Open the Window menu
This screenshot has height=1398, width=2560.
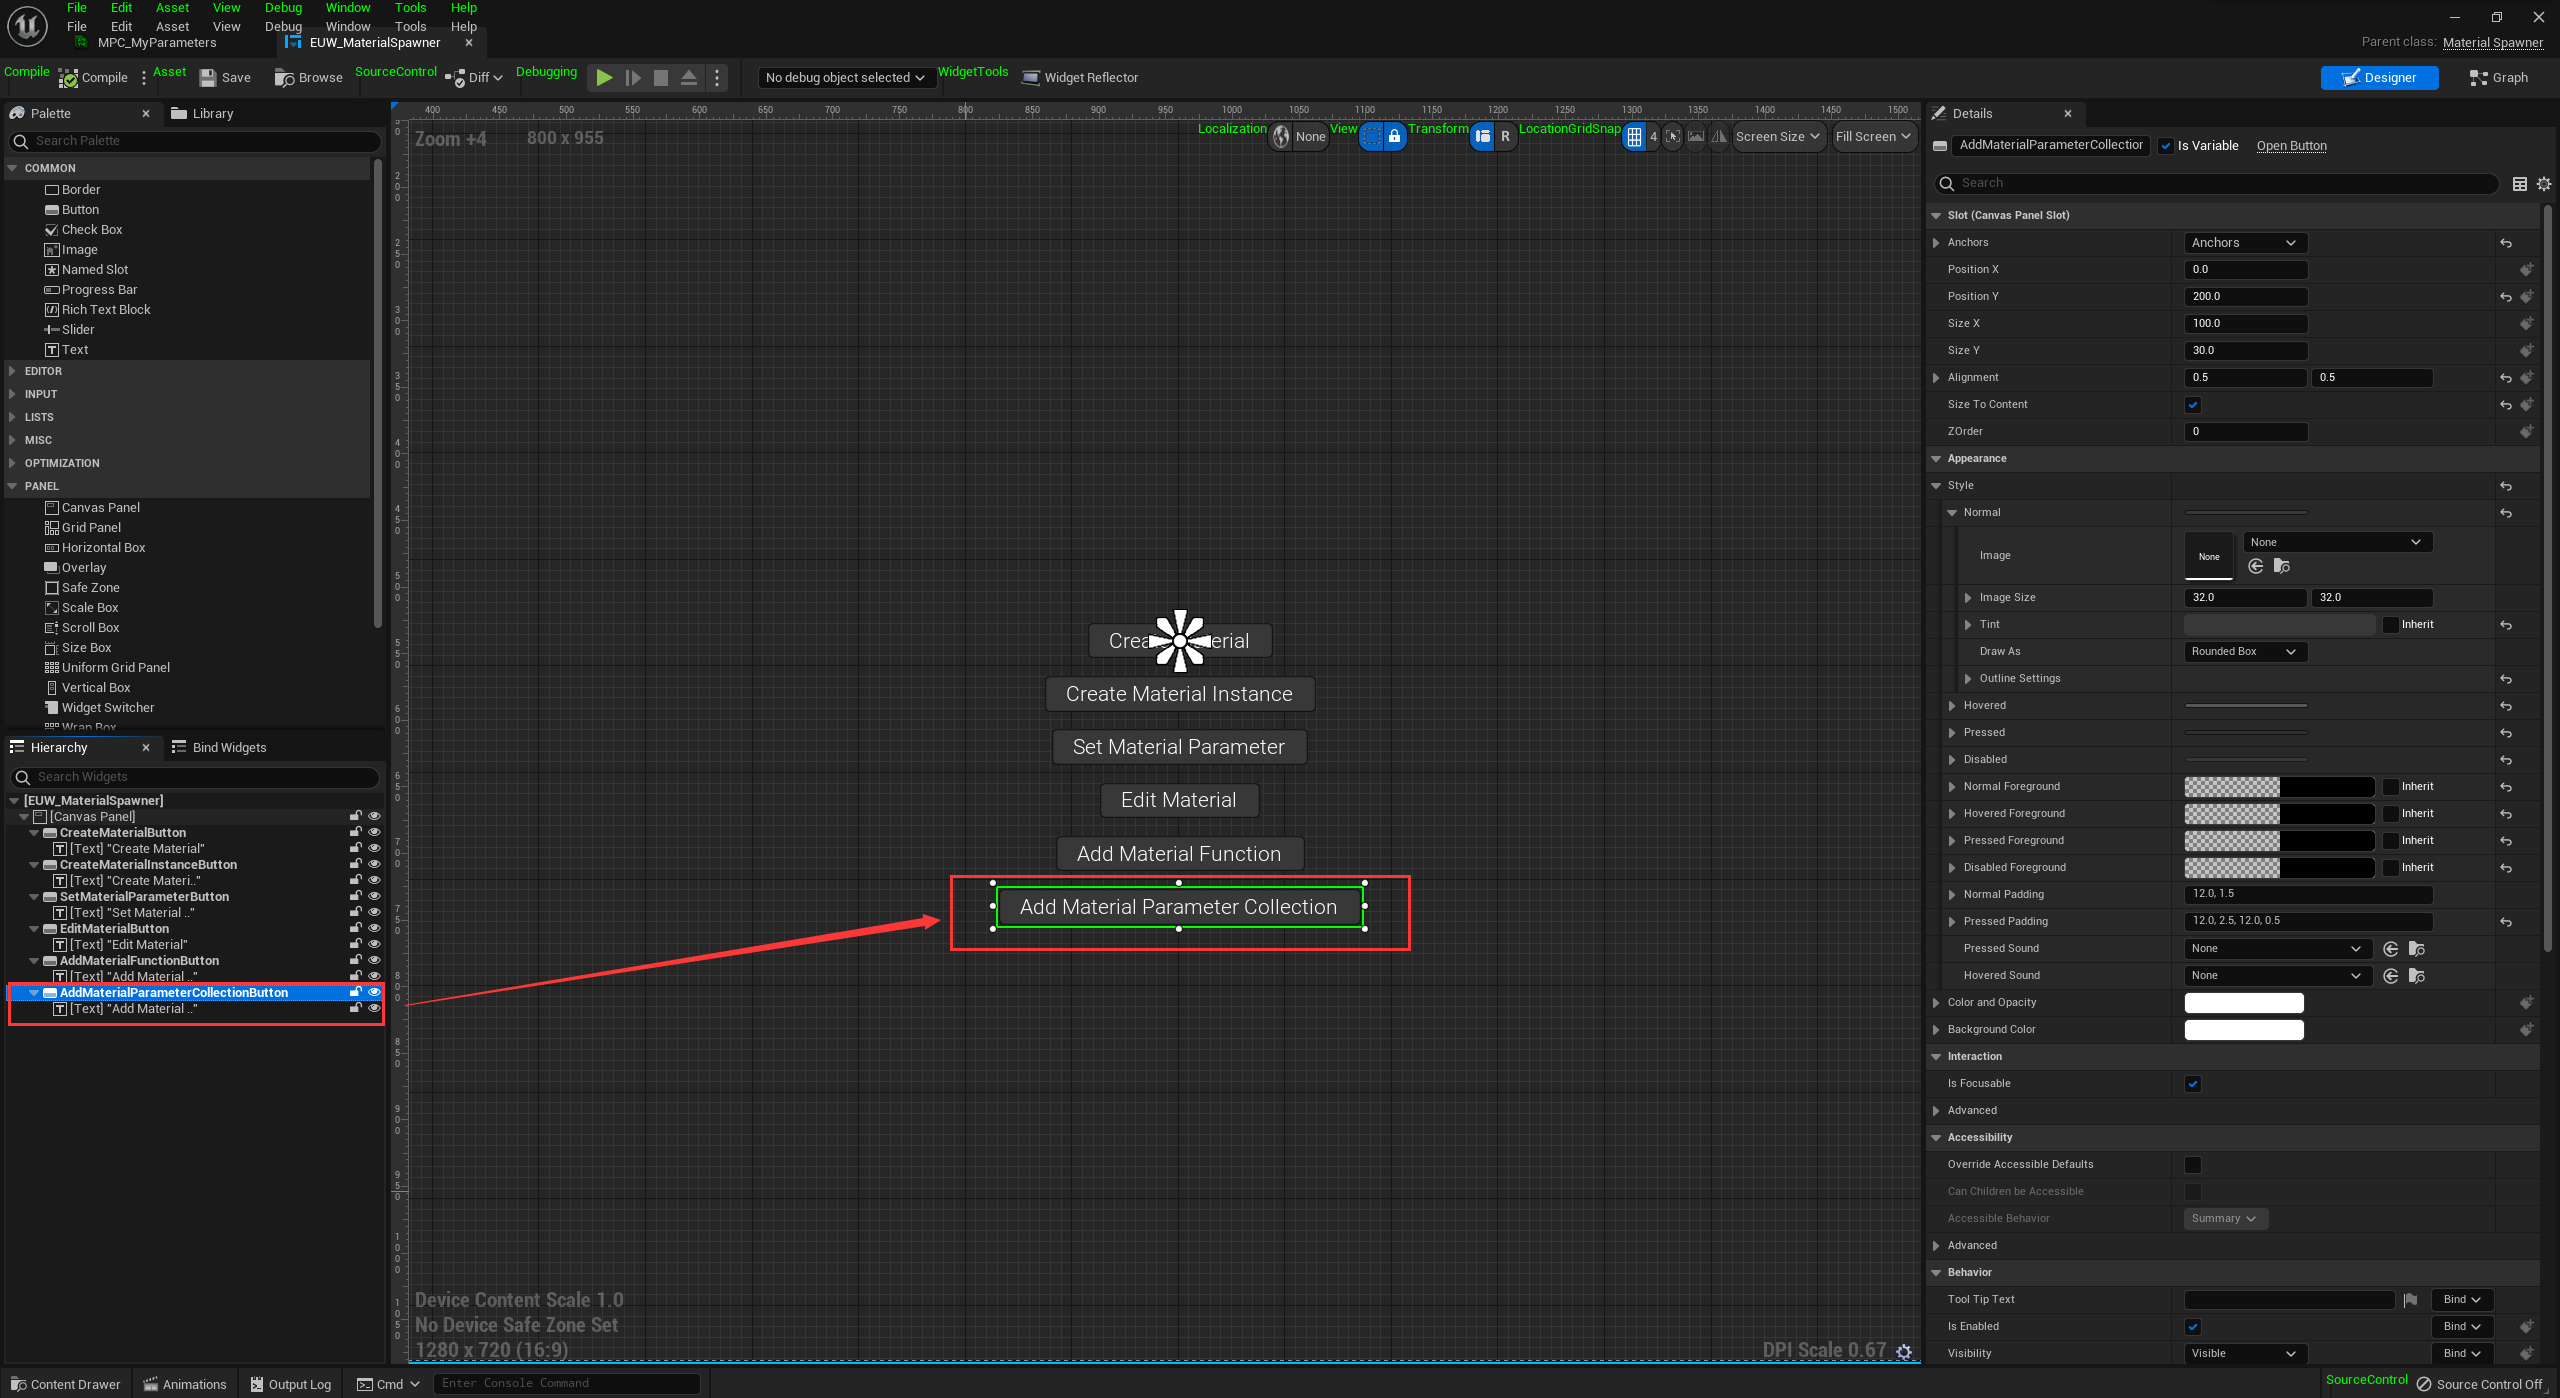347,26
